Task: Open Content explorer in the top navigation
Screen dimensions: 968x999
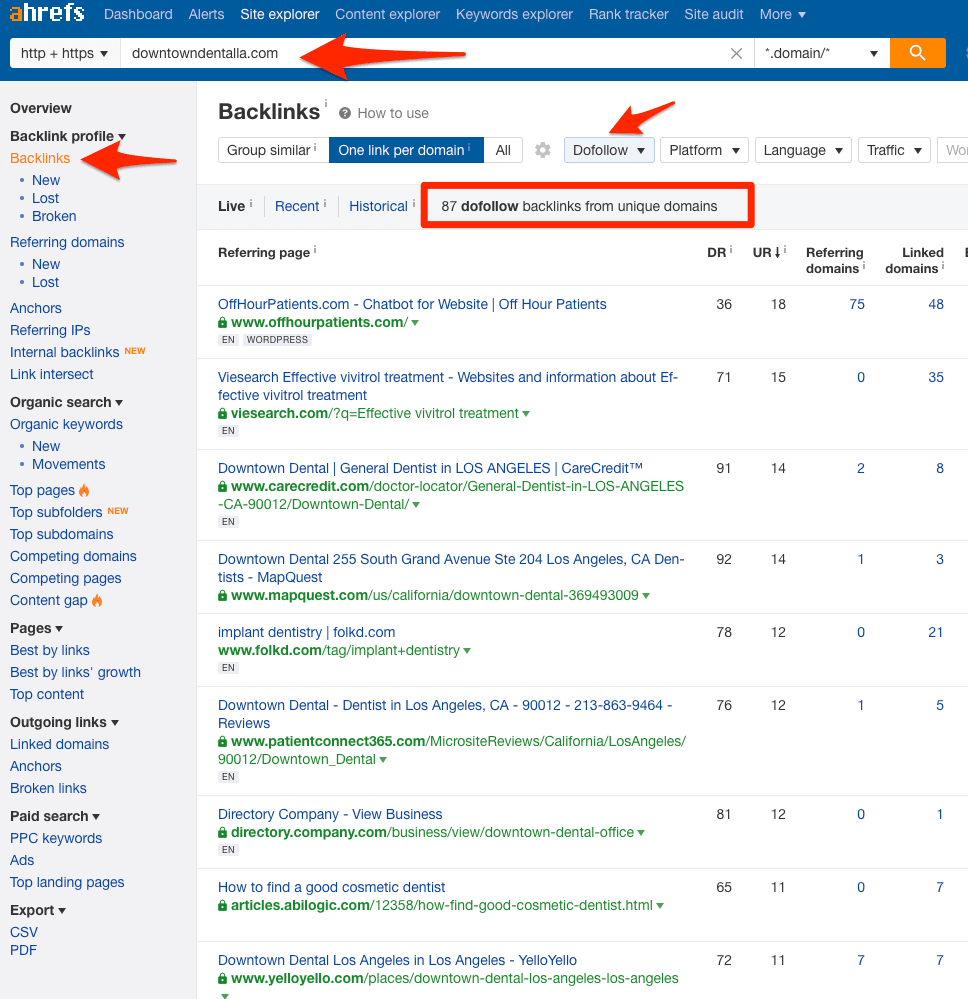Action: (387, 14)
